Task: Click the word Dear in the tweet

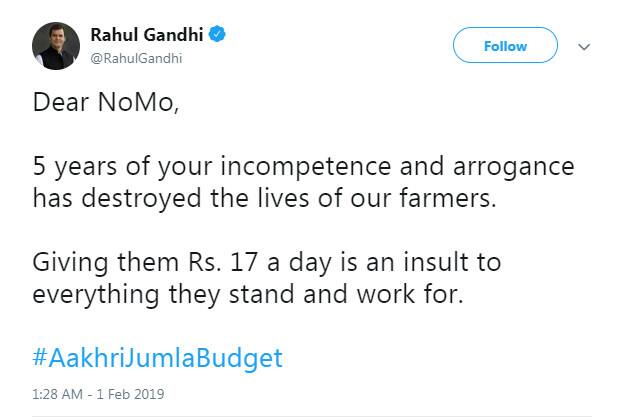Action: pyautogui.click(x=60, y=102)
